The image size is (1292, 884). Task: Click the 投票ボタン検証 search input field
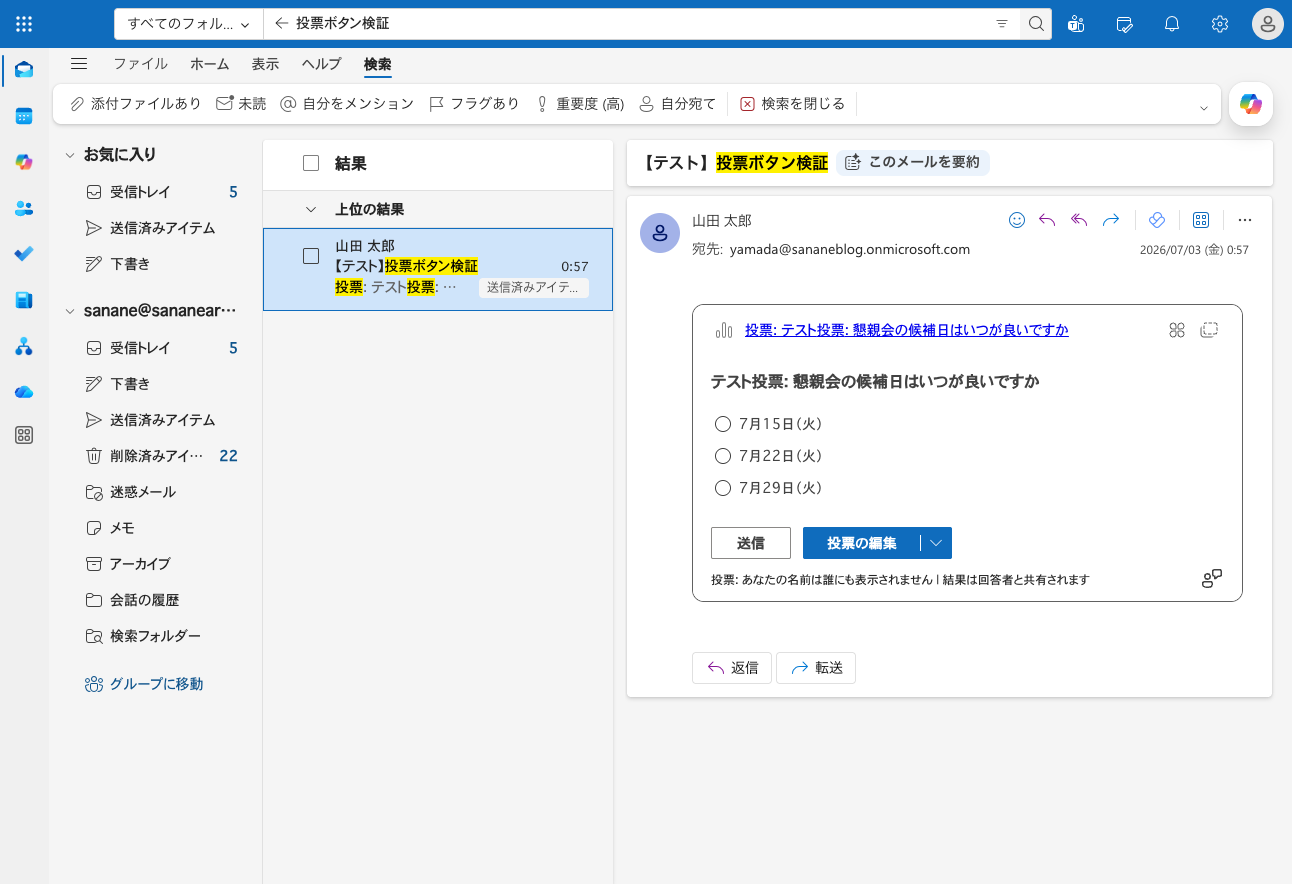[640, 24]
